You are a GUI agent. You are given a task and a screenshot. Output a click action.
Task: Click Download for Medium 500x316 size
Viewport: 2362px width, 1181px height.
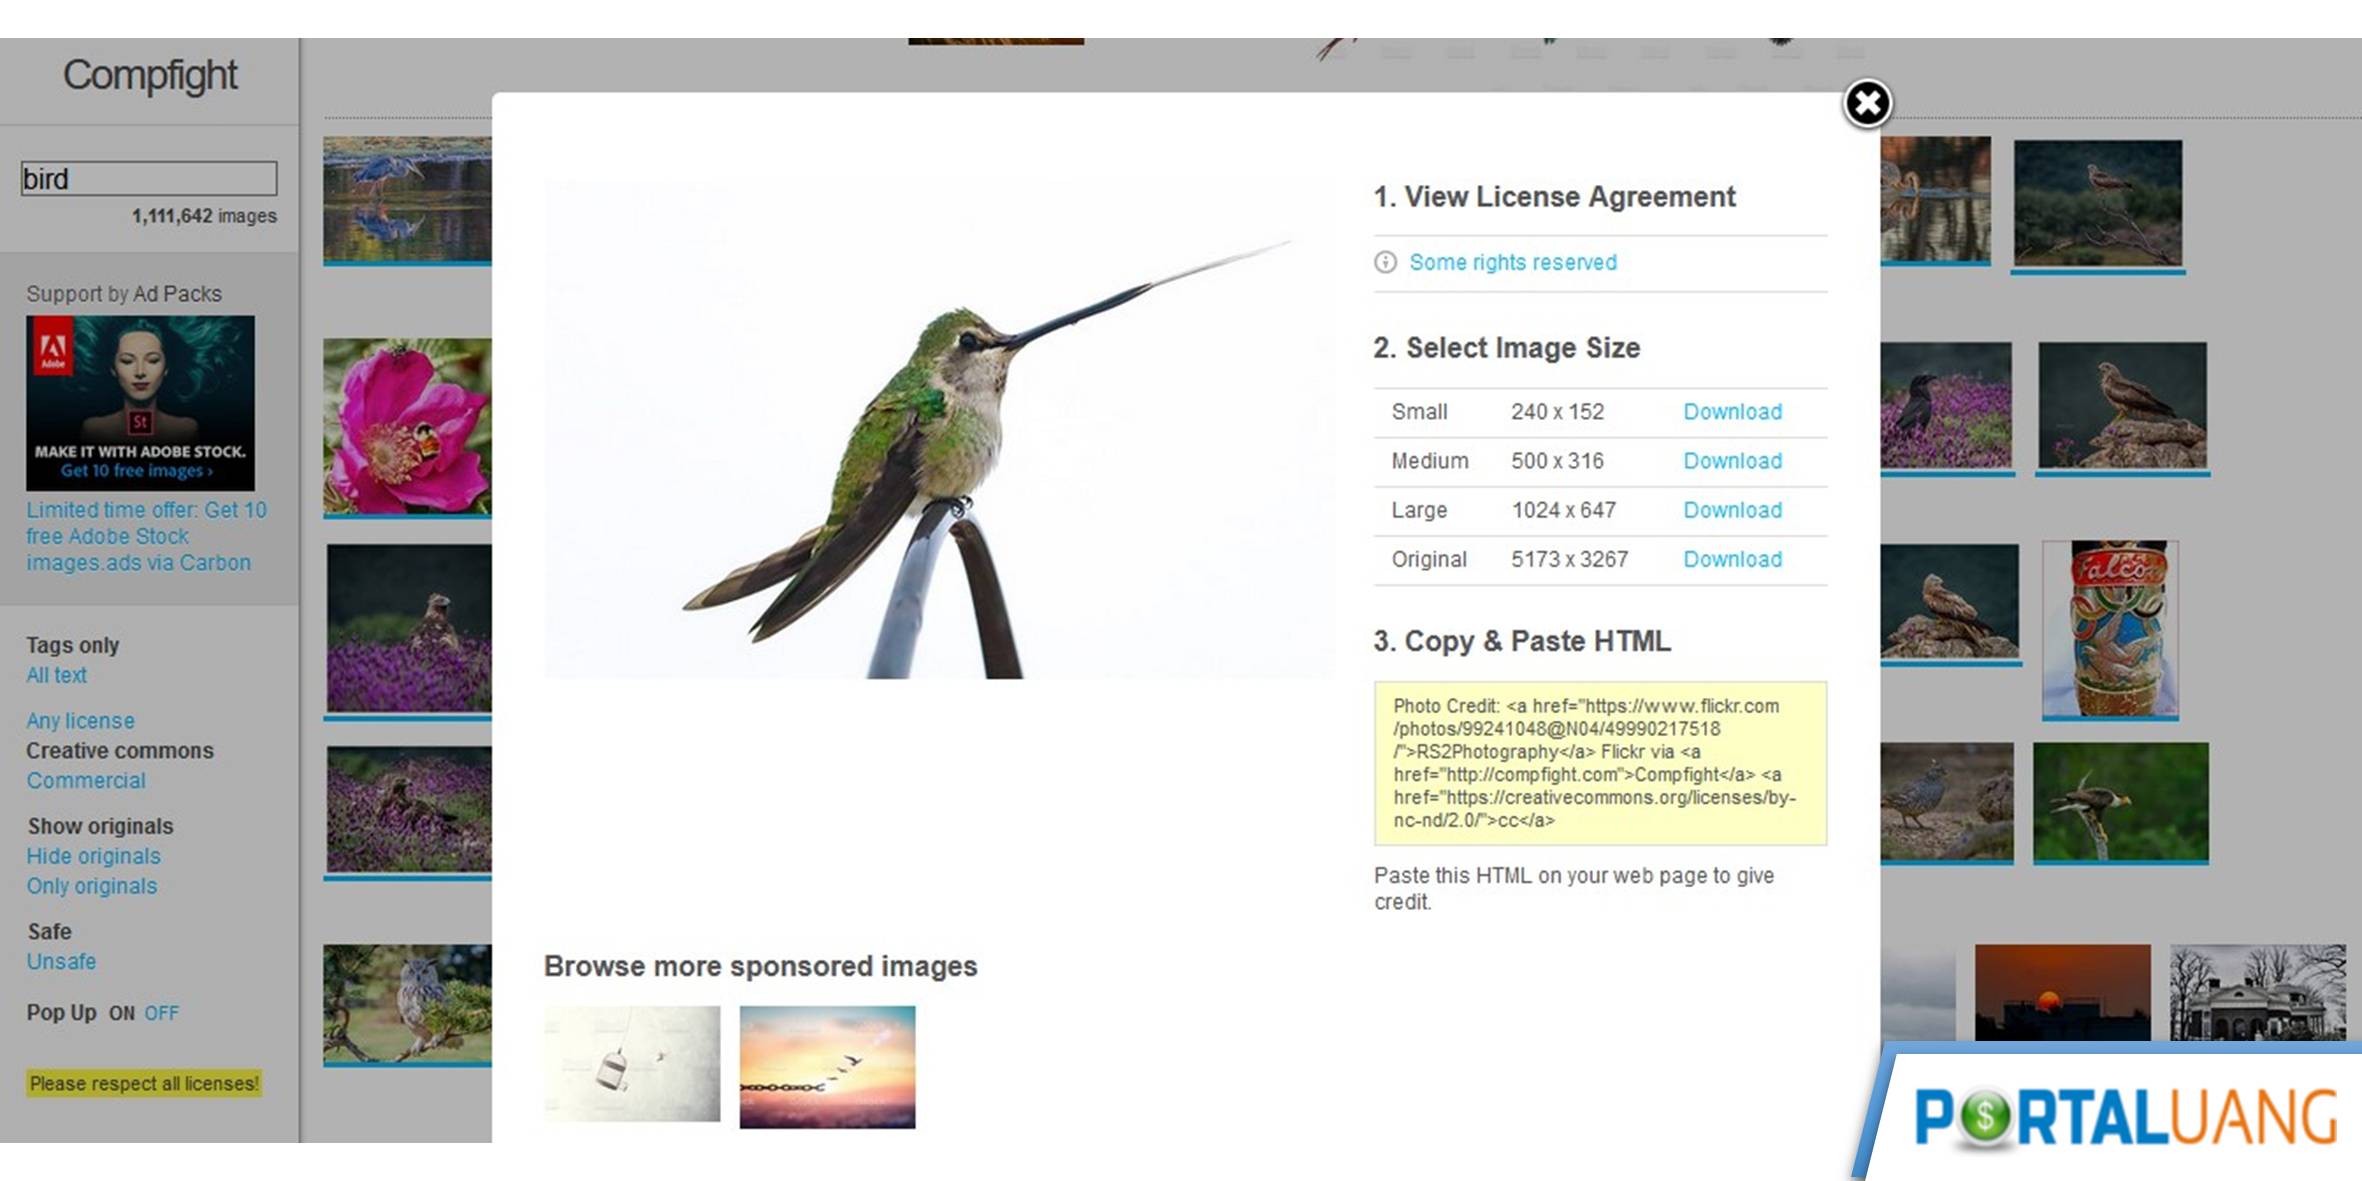(1731, 459)
